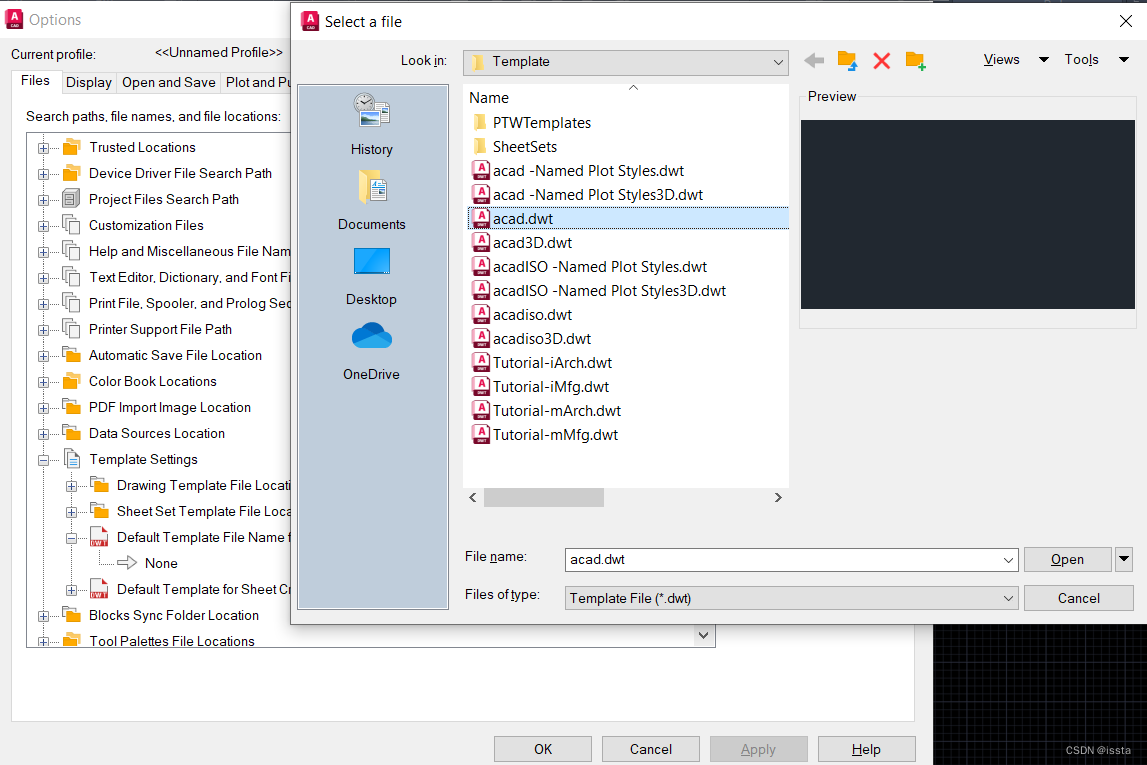The width and height of the screenshot is (1147, 765).
Task: Open the Look in Template dropdown
Action: click(x=626, y=62)
